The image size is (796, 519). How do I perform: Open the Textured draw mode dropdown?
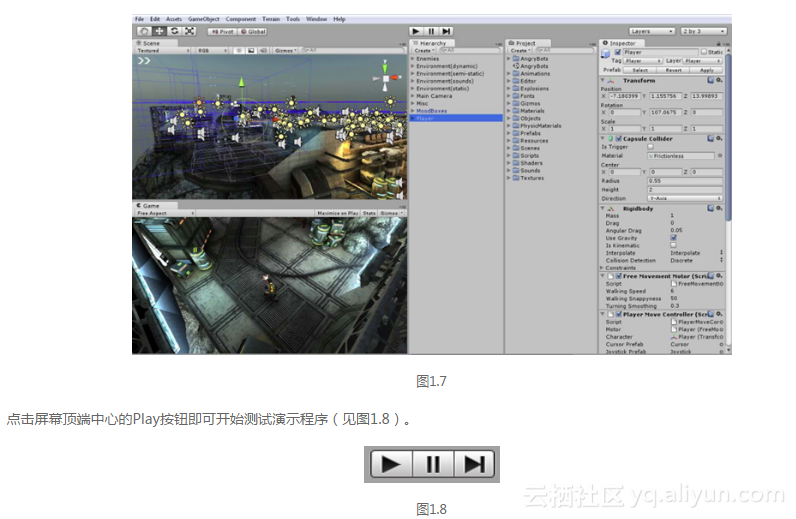point(163,51)
